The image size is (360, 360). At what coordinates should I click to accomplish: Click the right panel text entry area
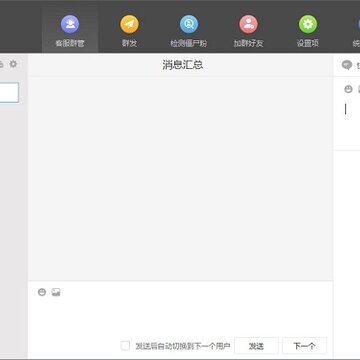tap(347, 123)
